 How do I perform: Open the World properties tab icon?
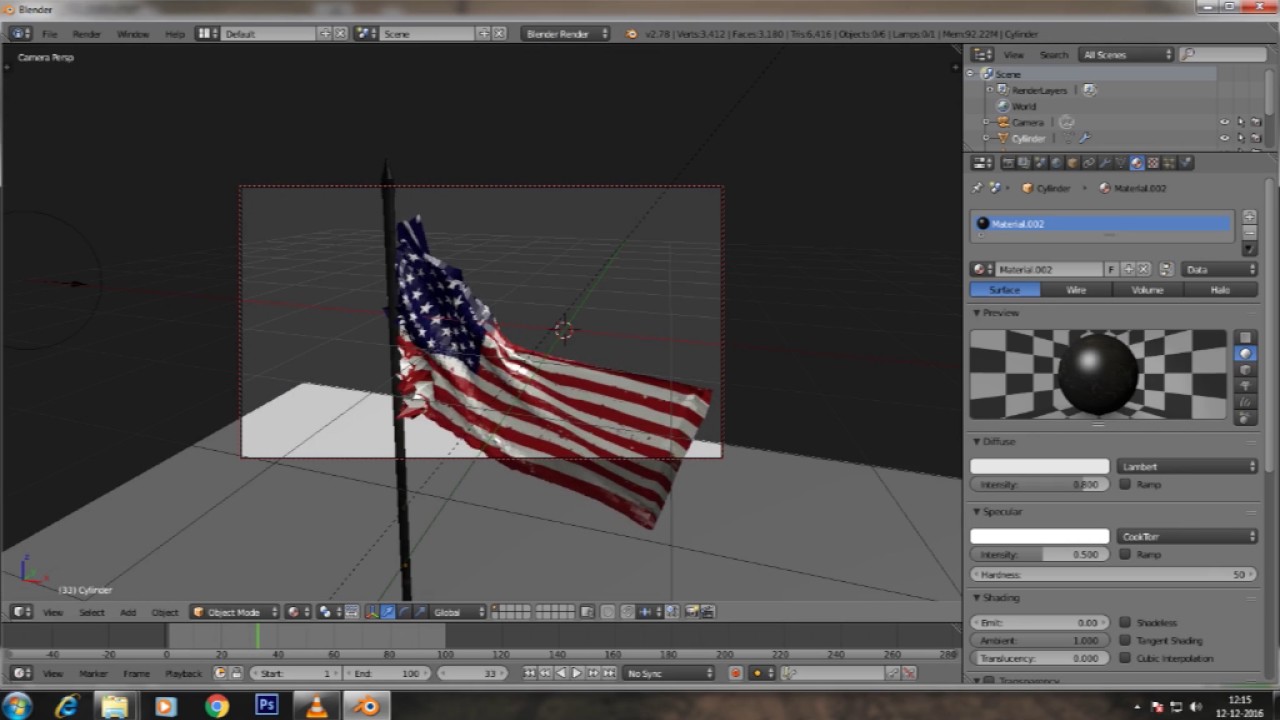[1057, 162]
